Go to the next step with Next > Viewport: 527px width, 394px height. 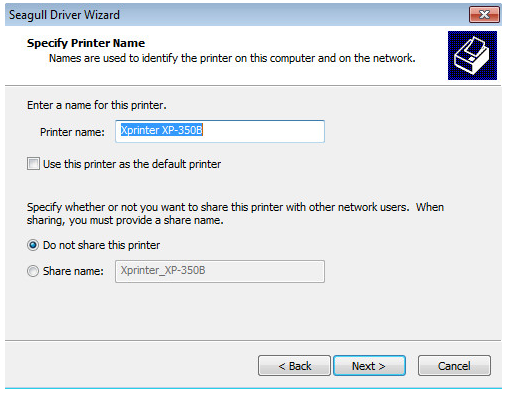369,365
